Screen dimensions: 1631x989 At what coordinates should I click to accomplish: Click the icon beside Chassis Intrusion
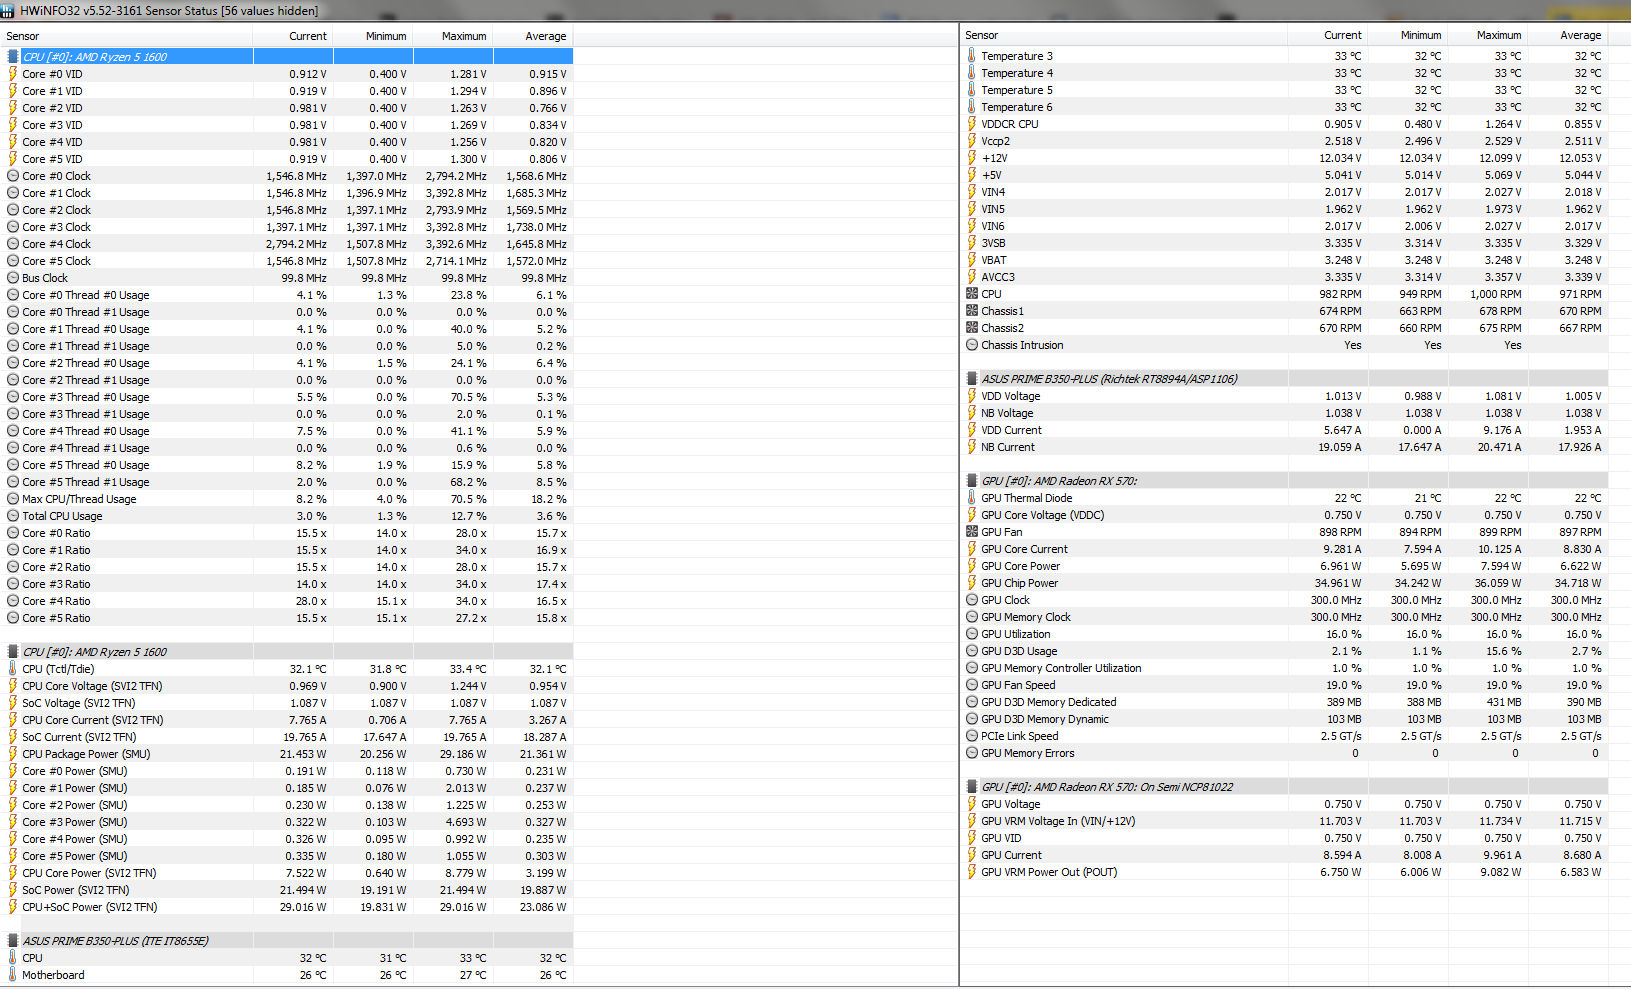tap(972, 345)
